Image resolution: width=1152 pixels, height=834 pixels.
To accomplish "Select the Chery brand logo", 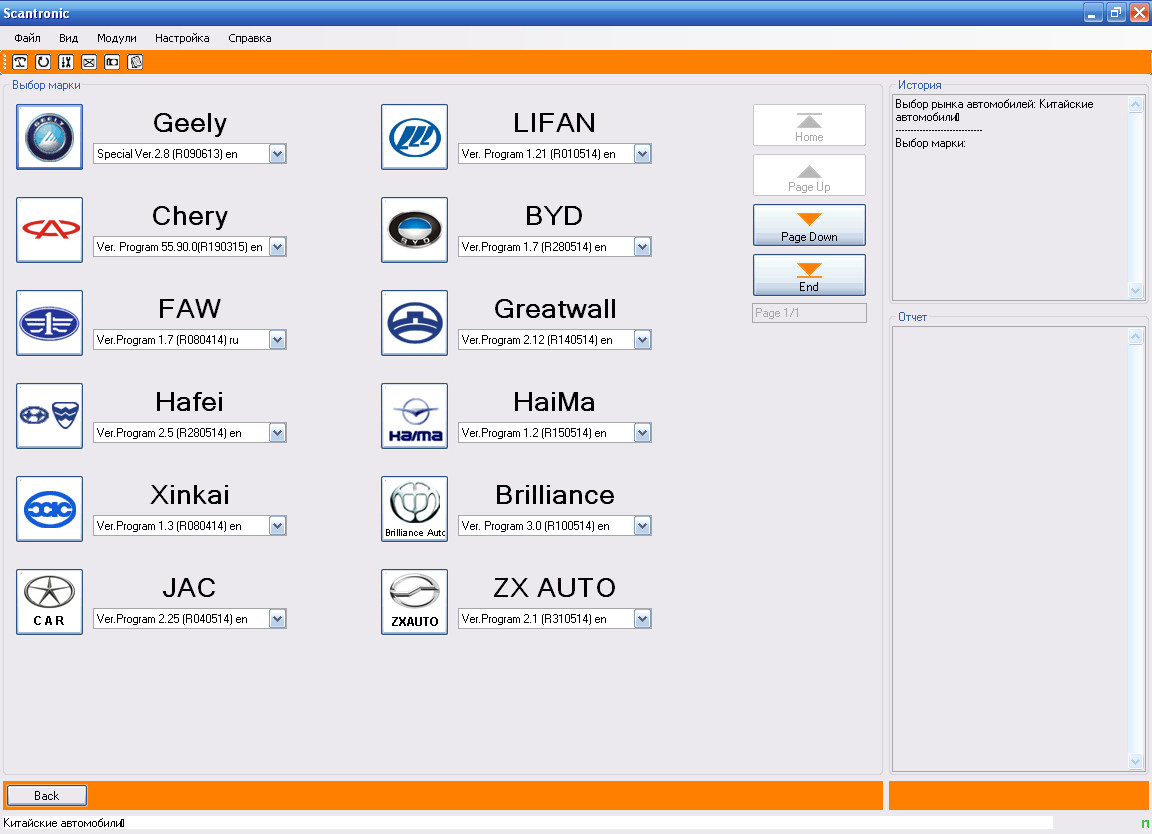I will 49,229.
